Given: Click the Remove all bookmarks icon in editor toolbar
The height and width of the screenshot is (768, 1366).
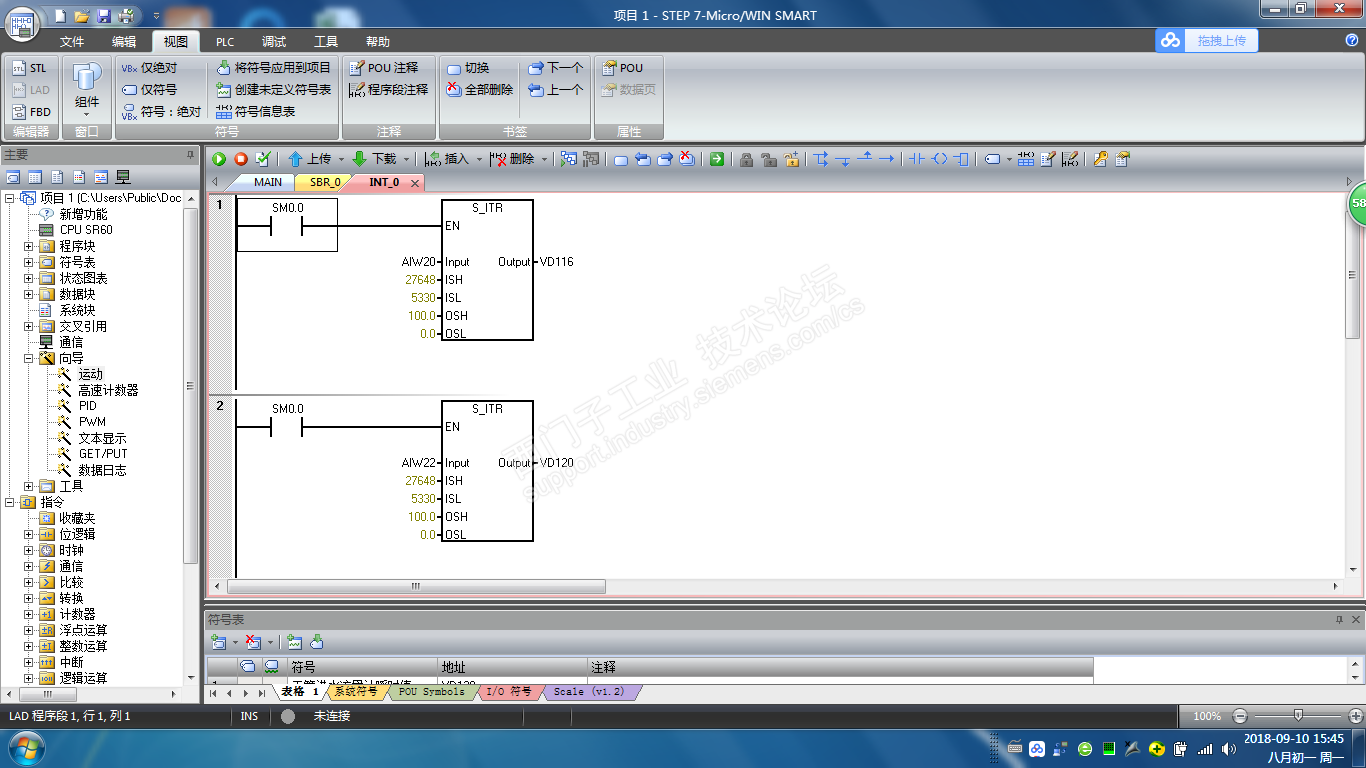Looking at the screenshot, I should pos(687,159).
